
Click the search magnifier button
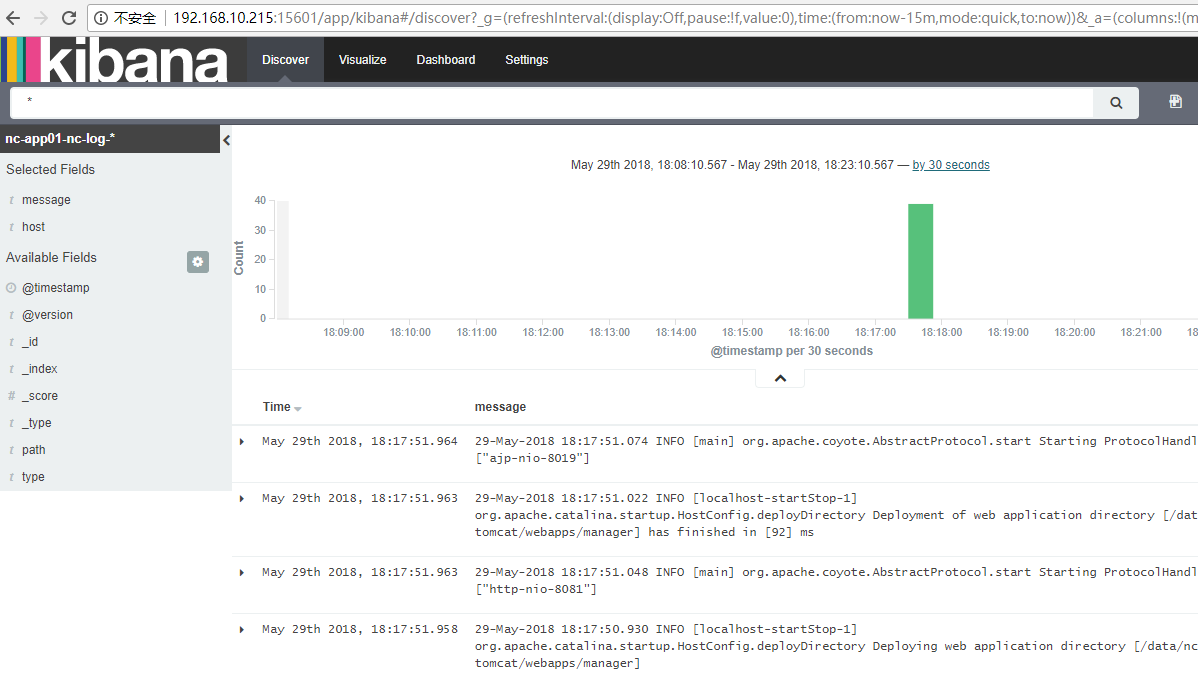(1115, 103)
